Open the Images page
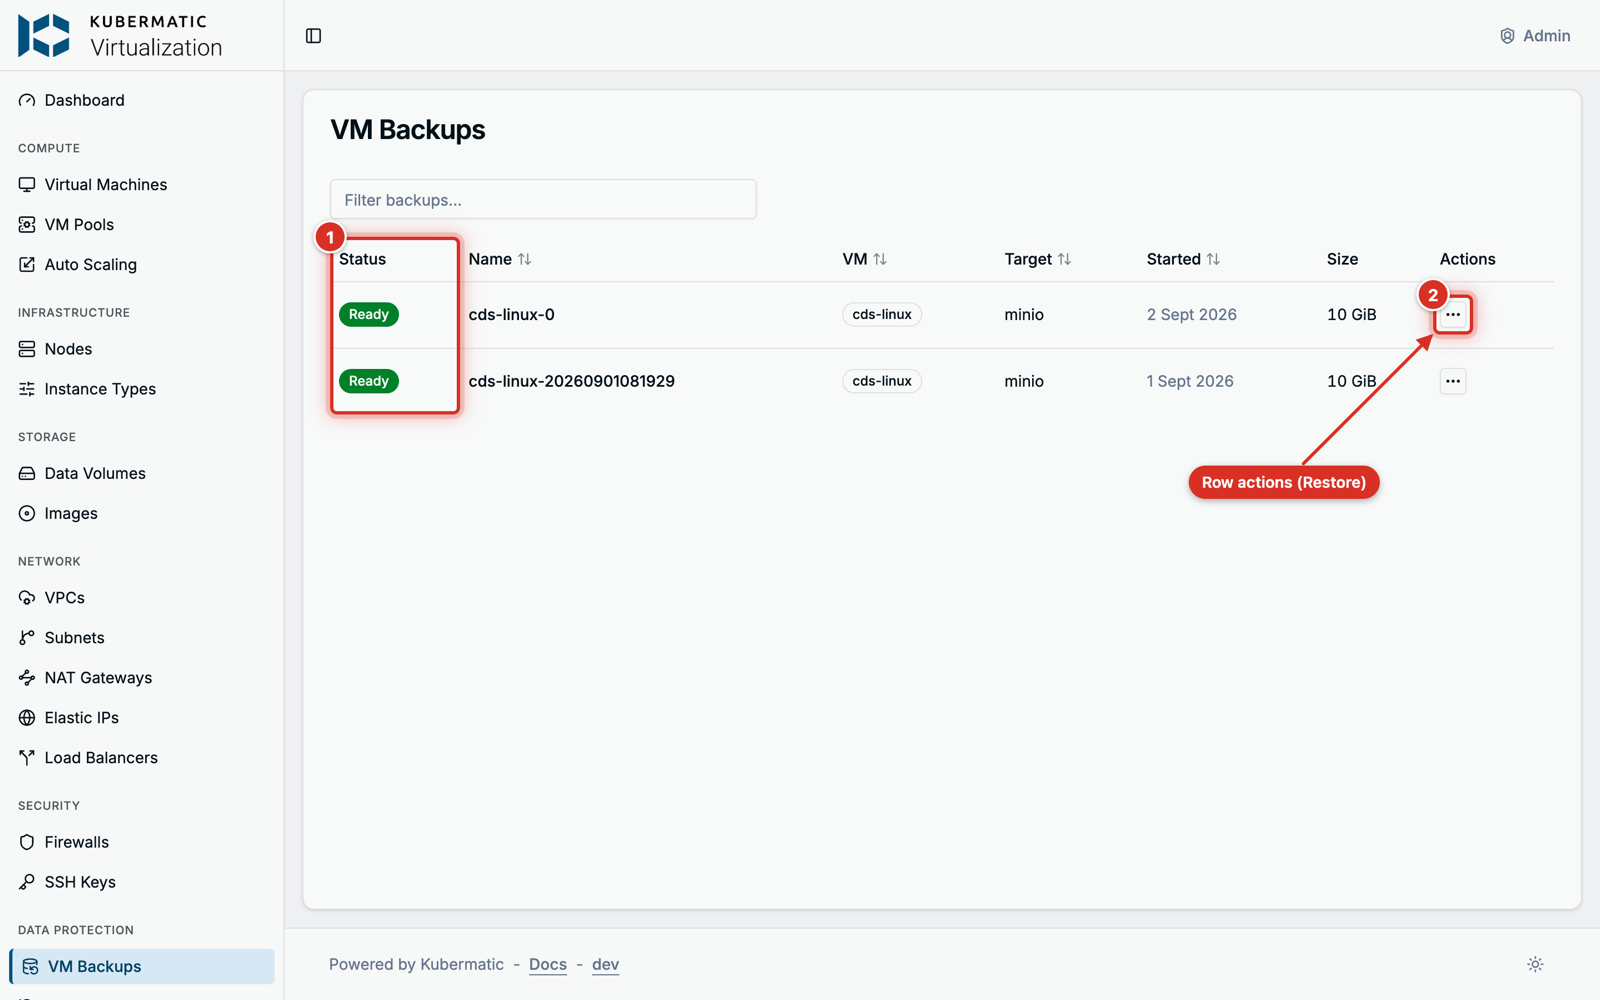The height and width of the screenshot is (1000, 1600). (141, 513)
